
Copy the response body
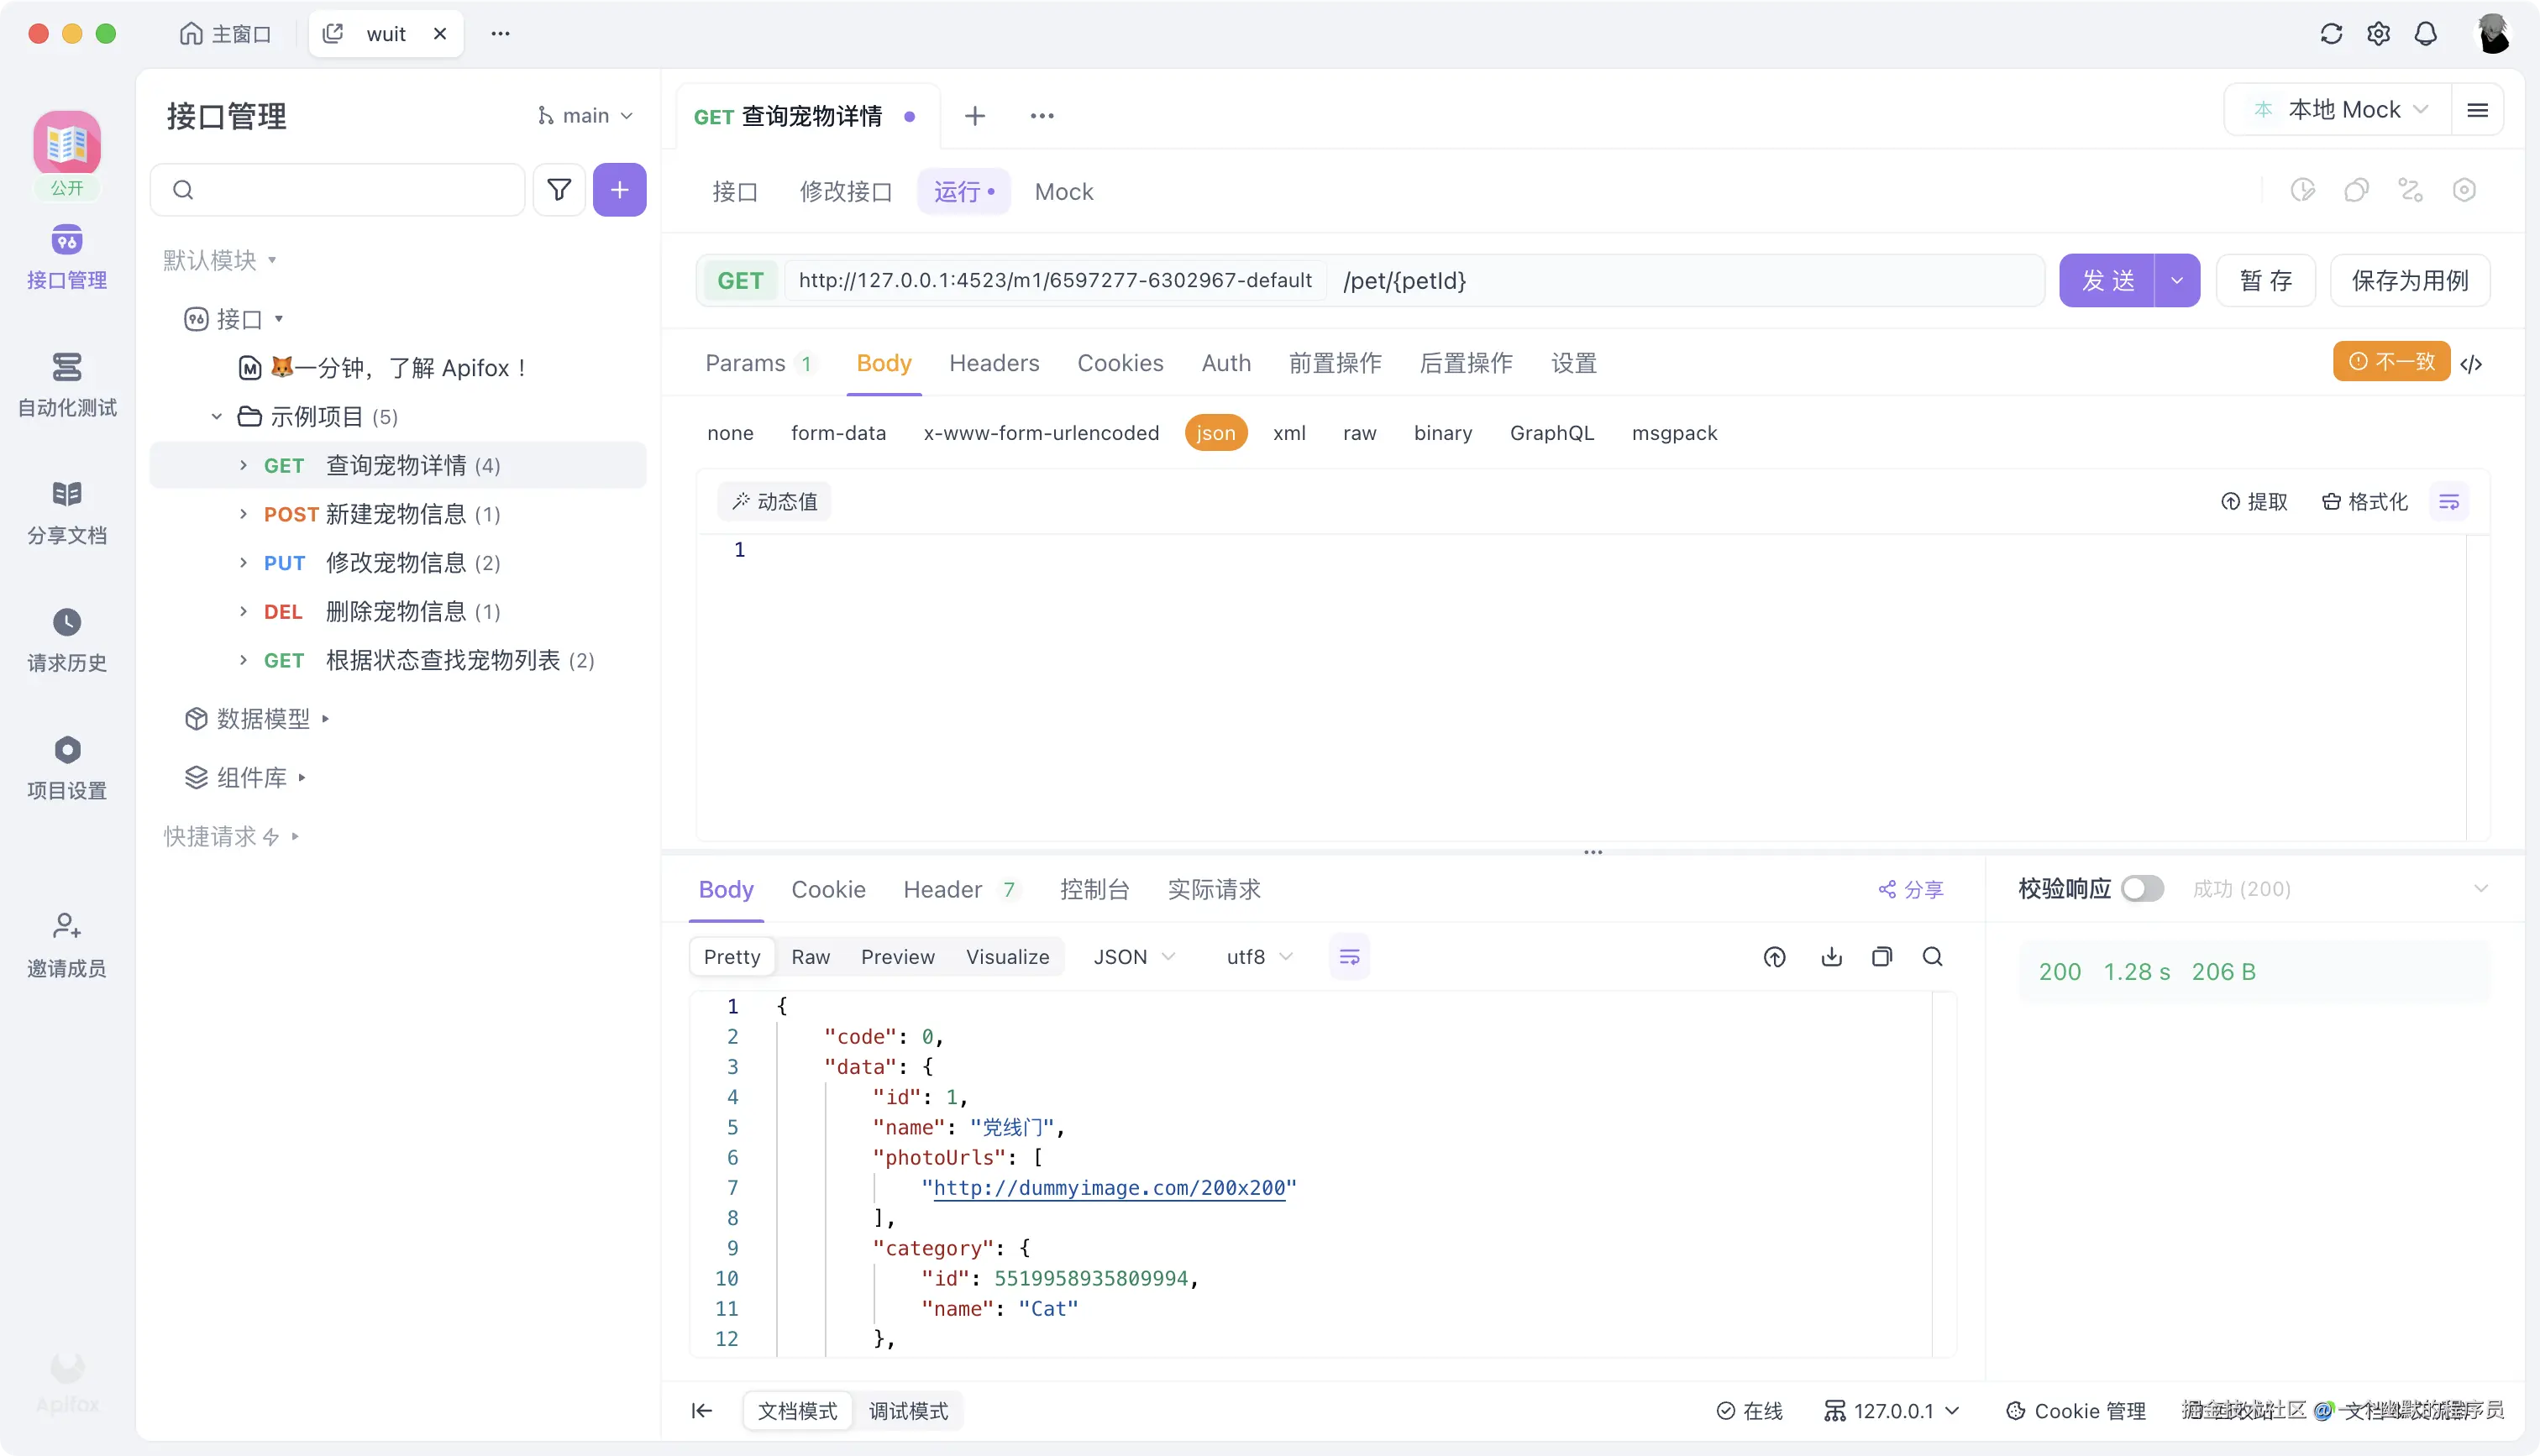(x=1882, y=956)
